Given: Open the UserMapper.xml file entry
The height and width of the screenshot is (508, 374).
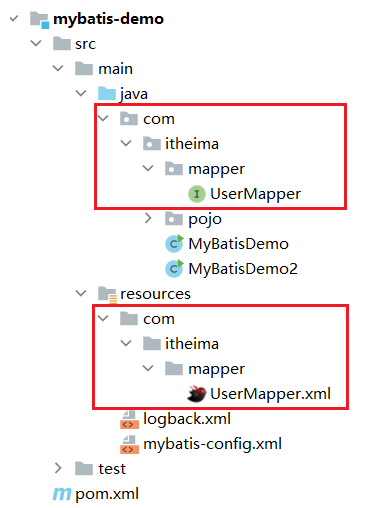Looking at the screenshot, I should click(x=270, y=394).
